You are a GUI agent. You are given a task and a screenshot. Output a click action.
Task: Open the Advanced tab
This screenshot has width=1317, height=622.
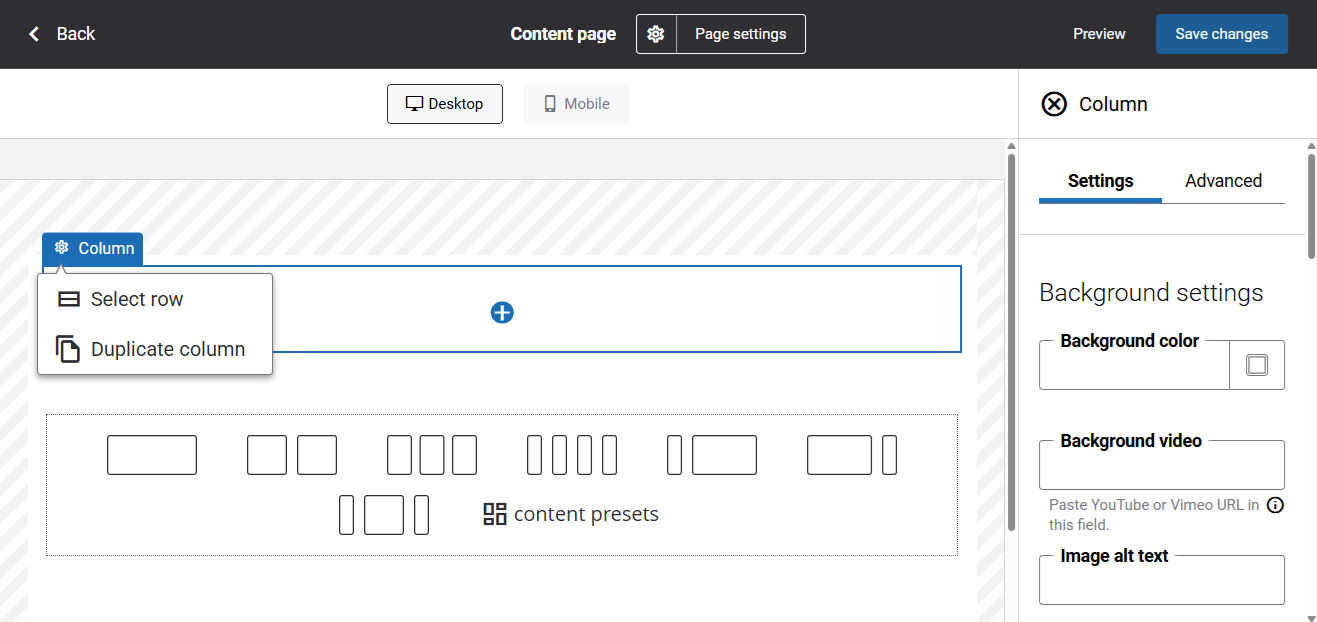(1223, 181)
